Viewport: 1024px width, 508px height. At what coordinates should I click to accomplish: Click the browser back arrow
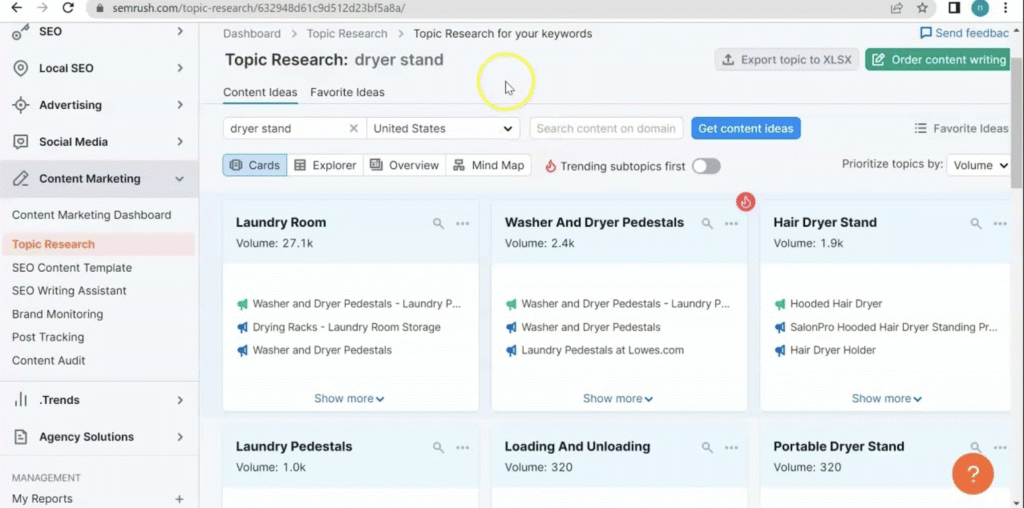tap(17, 8)
